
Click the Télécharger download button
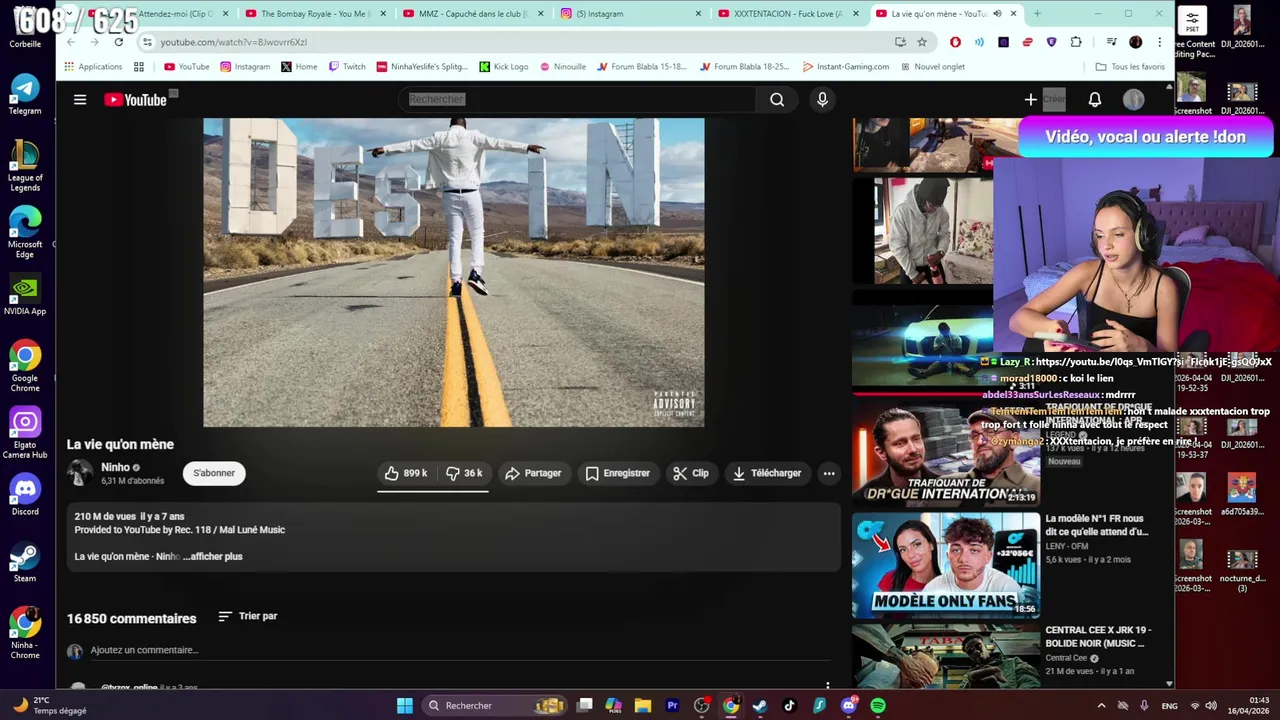(767, 473)
